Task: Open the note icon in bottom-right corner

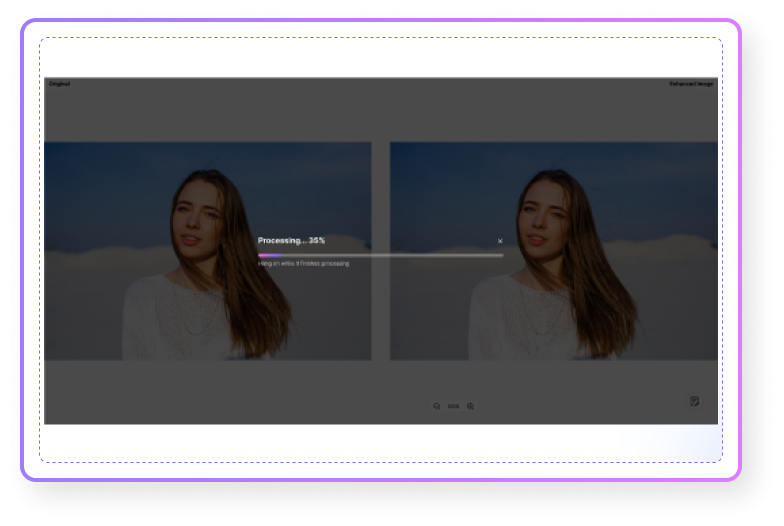Action: [694, 401]
